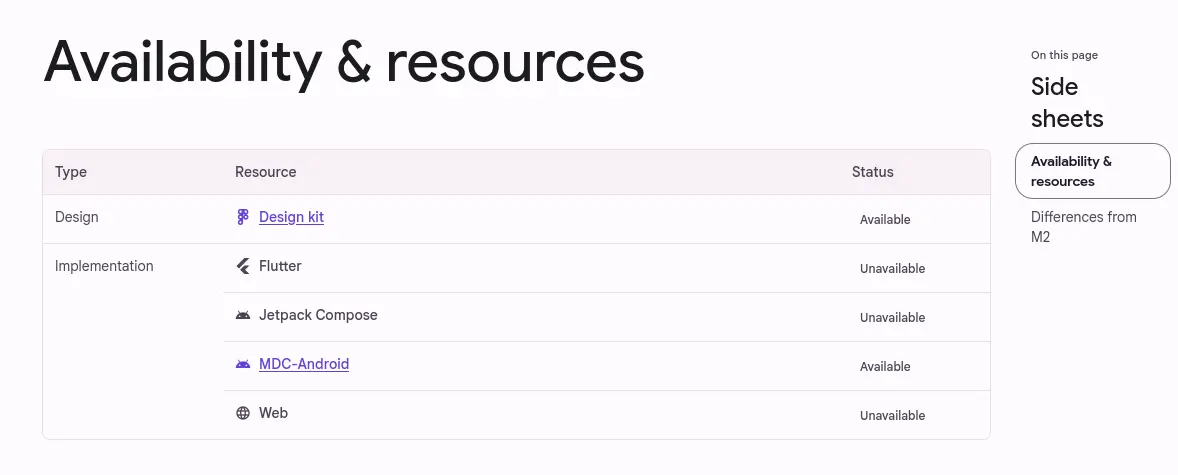Click the Resource column header
The image size is (1178, 475).
point(265,172)
